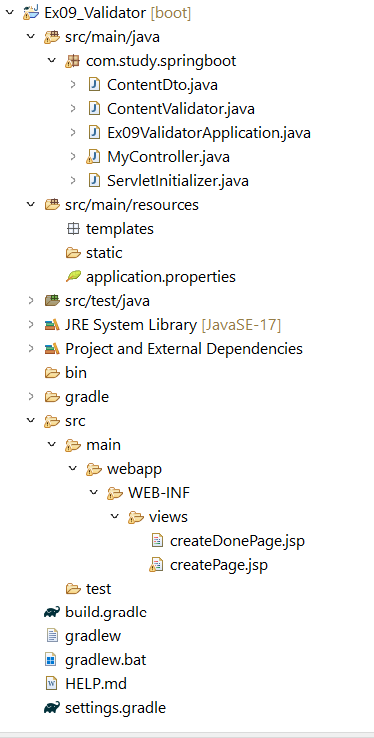The height and width of the screenshot is (738, 374).
Task: Click the Ex09_Validator project icon
Action: tap(31, 13)
